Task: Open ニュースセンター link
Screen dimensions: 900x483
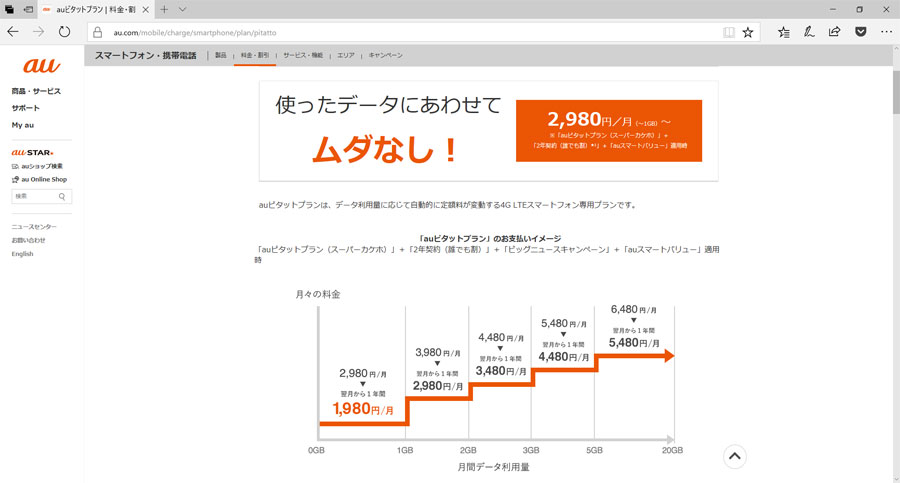Action: 34,226
